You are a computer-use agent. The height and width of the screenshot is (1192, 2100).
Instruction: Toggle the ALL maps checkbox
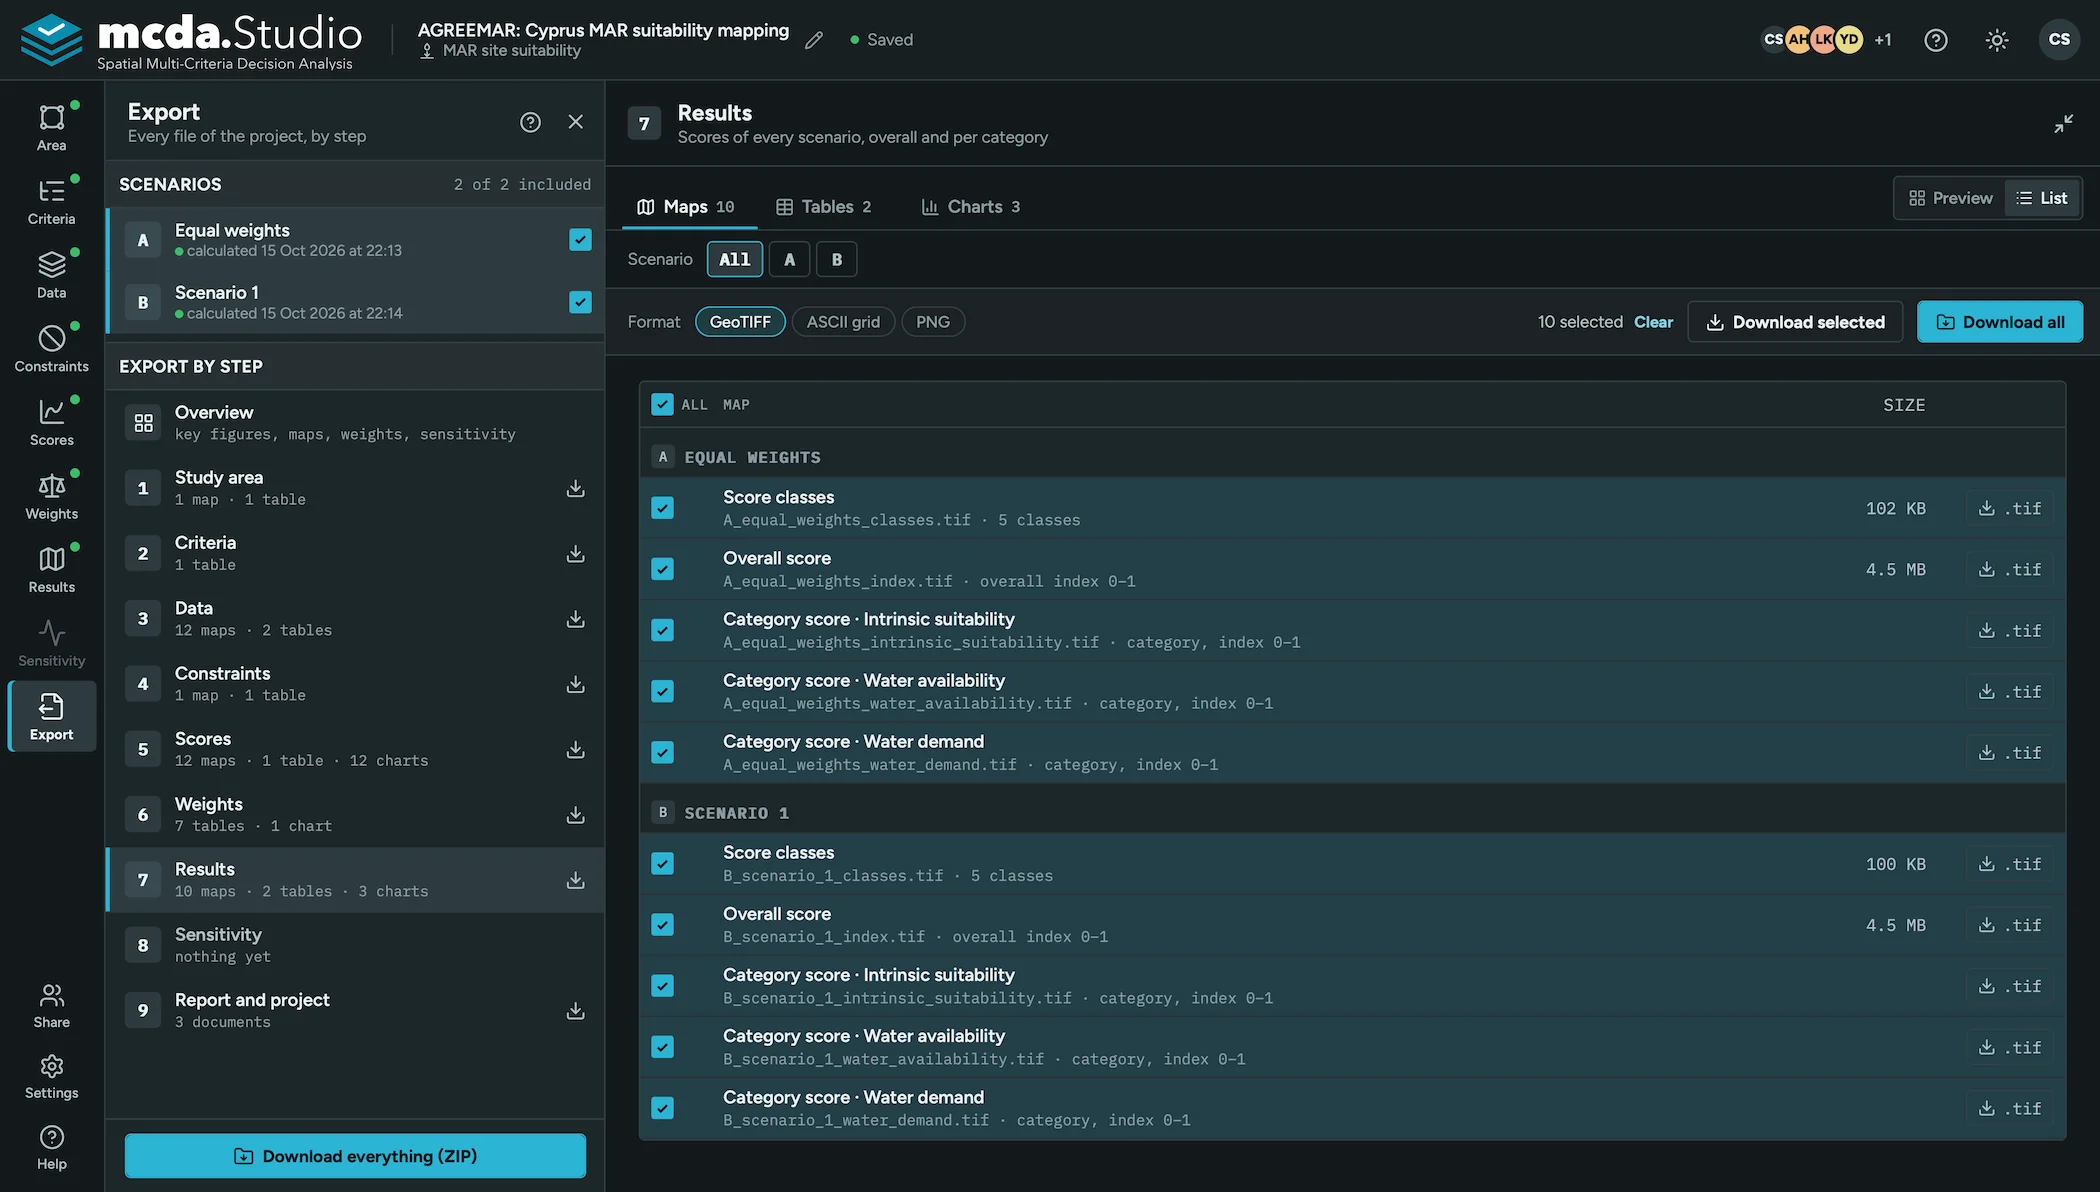662,405
